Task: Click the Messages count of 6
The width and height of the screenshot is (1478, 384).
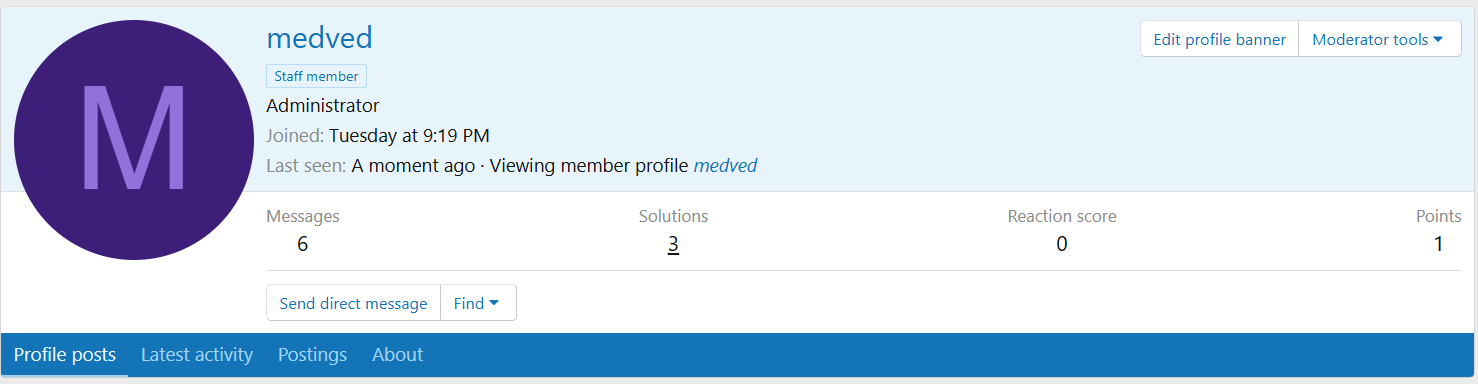Action: 302,243
